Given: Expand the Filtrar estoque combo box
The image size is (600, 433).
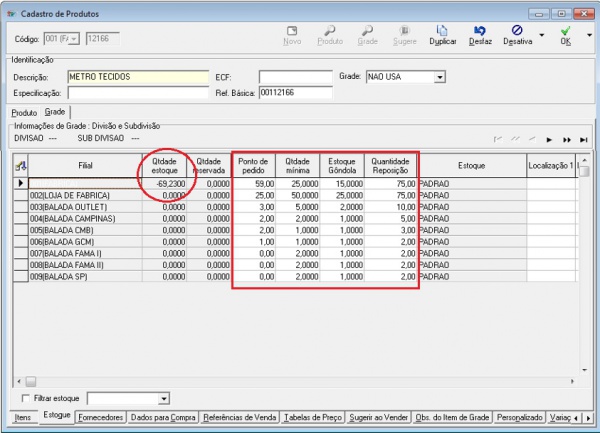Looking at the screenshot, I should 162,398.
